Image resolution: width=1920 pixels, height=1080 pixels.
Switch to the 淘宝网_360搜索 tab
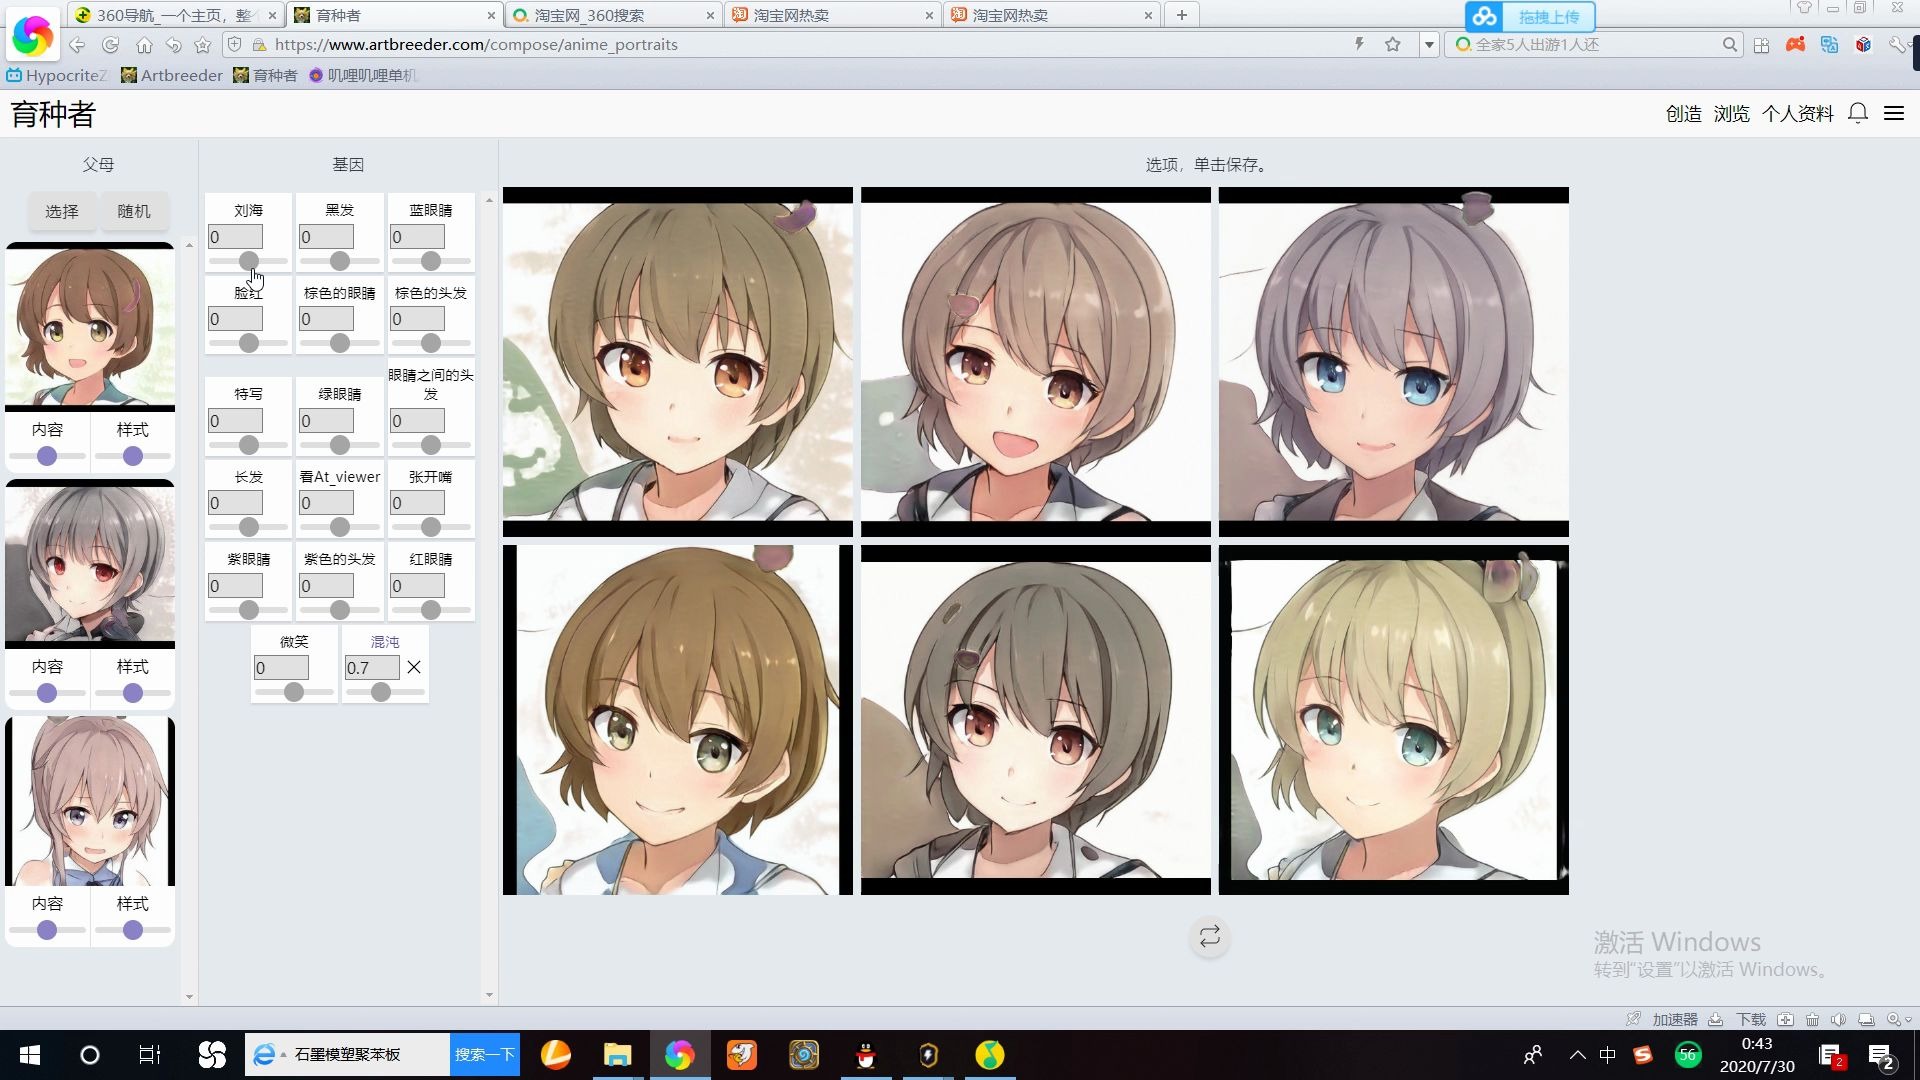[x=612, y=15]
